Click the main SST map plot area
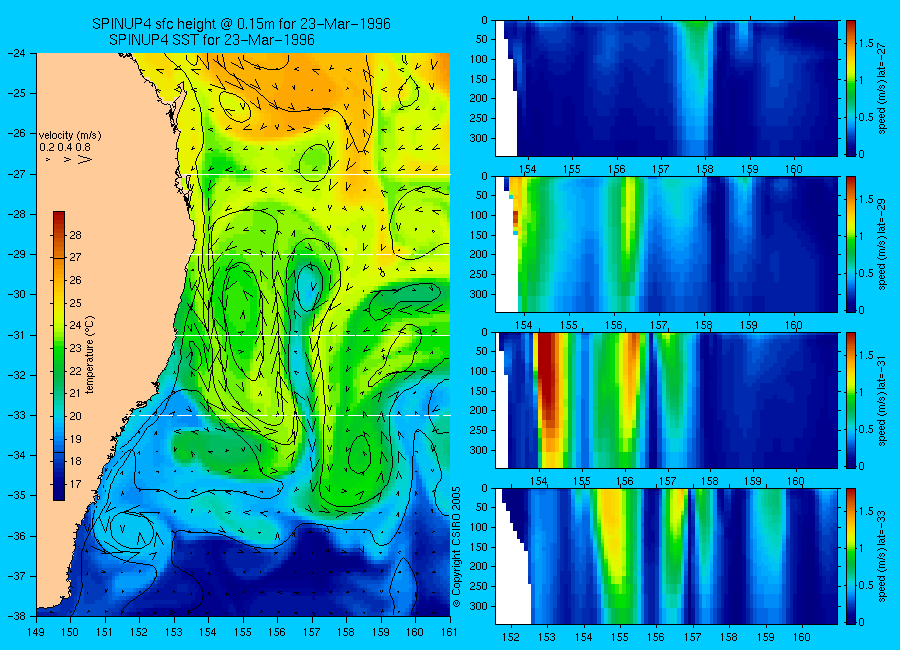The width and height of the screenshot is (900, 650). coord(243,334)
